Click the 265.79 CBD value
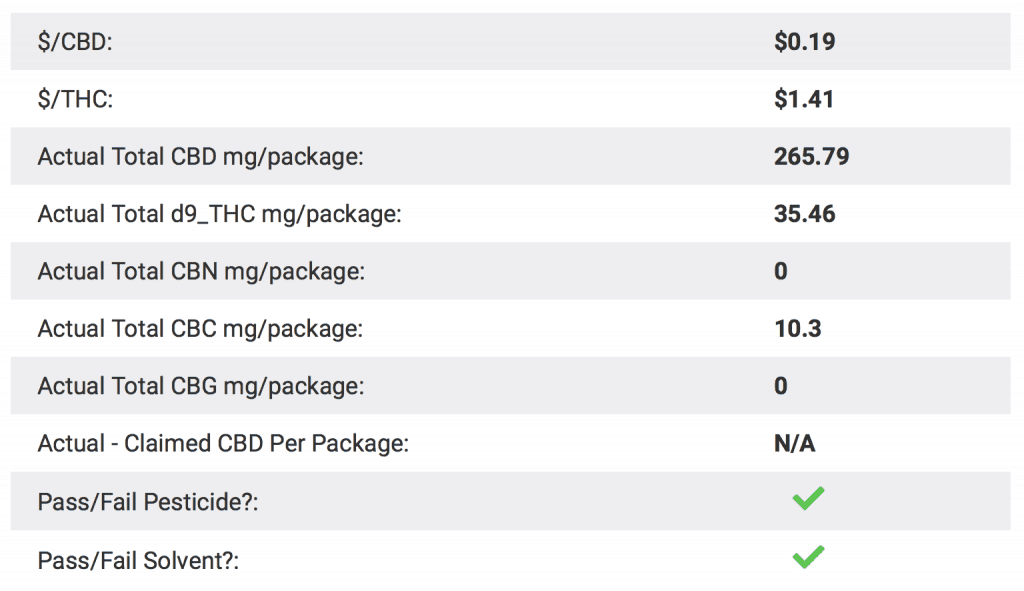The width and height of the screenshot is (1024, 591). click(812, 157)
